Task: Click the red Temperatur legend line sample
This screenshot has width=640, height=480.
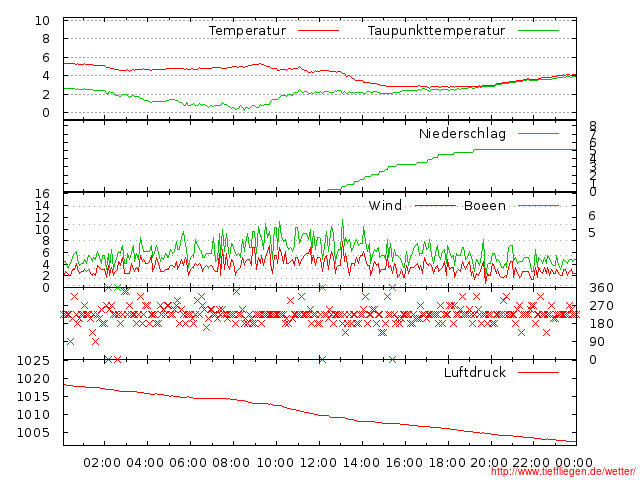Action: click(318, 31)
